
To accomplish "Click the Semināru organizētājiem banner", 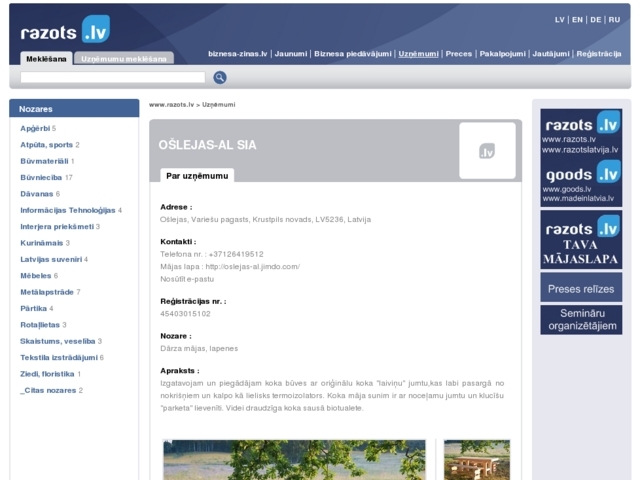I will tap(581, 320).
